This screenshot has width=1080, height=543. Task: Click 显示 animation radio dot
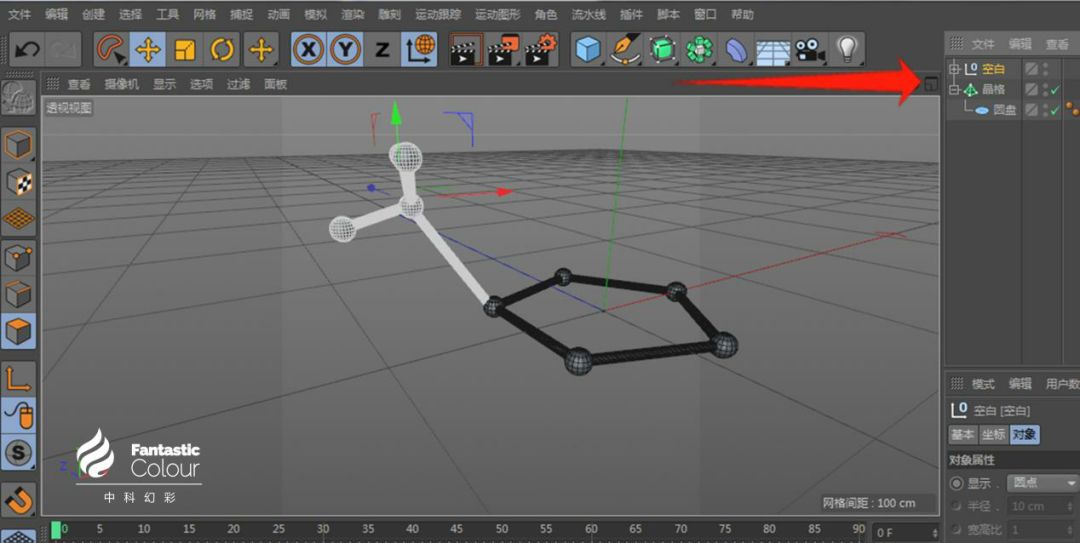956,483
